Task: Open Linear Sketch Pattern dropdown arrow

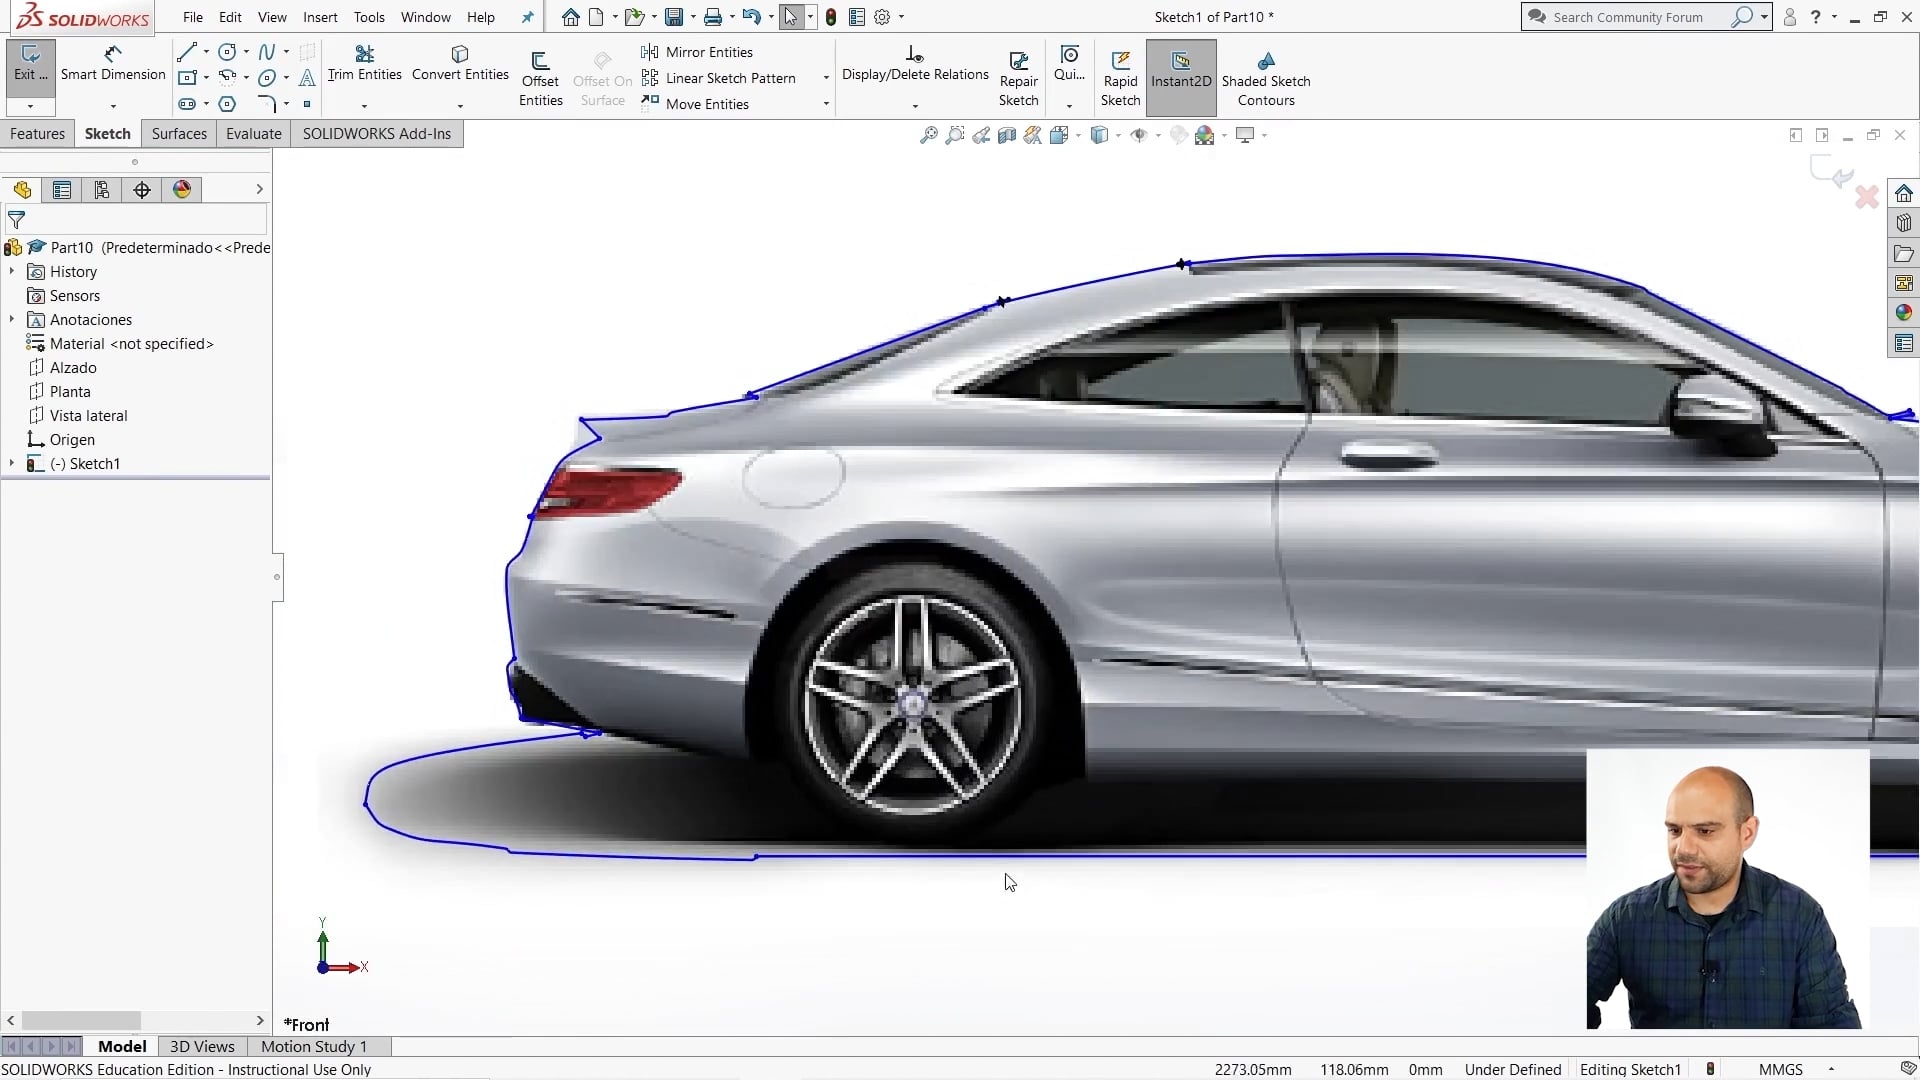Action: coord(826,78)
